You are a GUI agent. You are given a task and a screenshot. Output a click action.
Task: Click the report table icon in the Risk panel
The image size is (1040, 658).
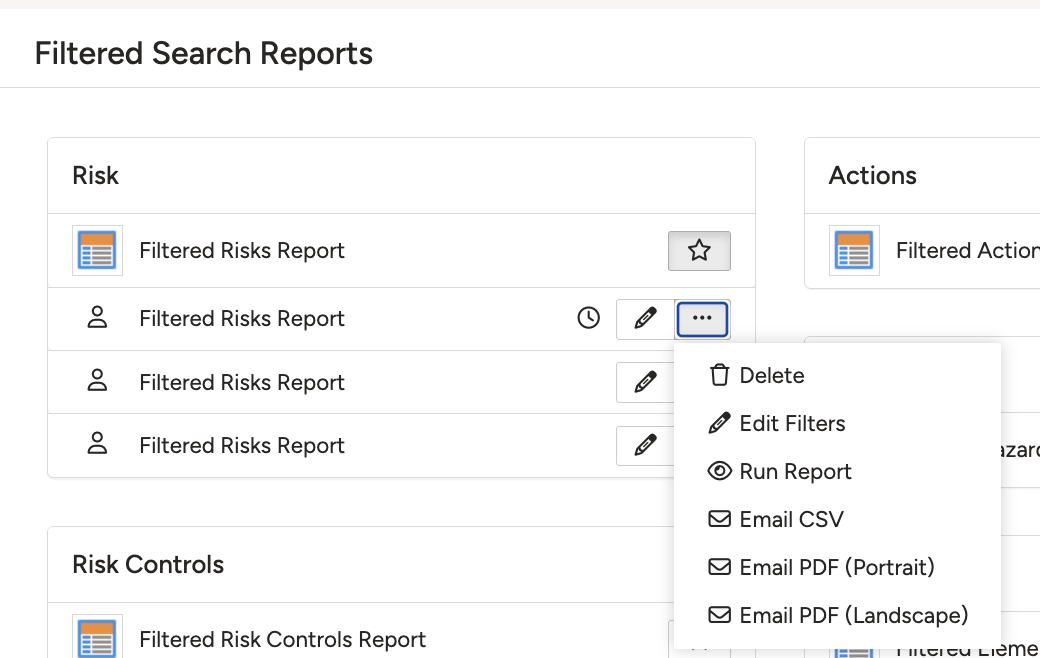pyautogui.click(x=98, y=251)
